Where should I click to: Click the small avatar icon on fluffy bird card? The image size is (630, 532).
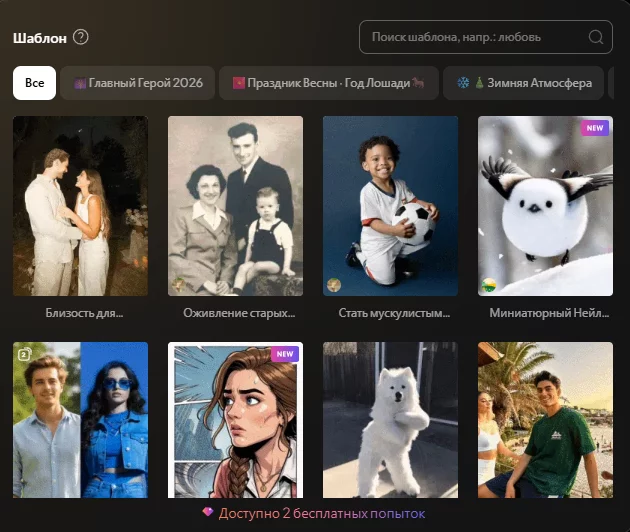tap(490, 284)
